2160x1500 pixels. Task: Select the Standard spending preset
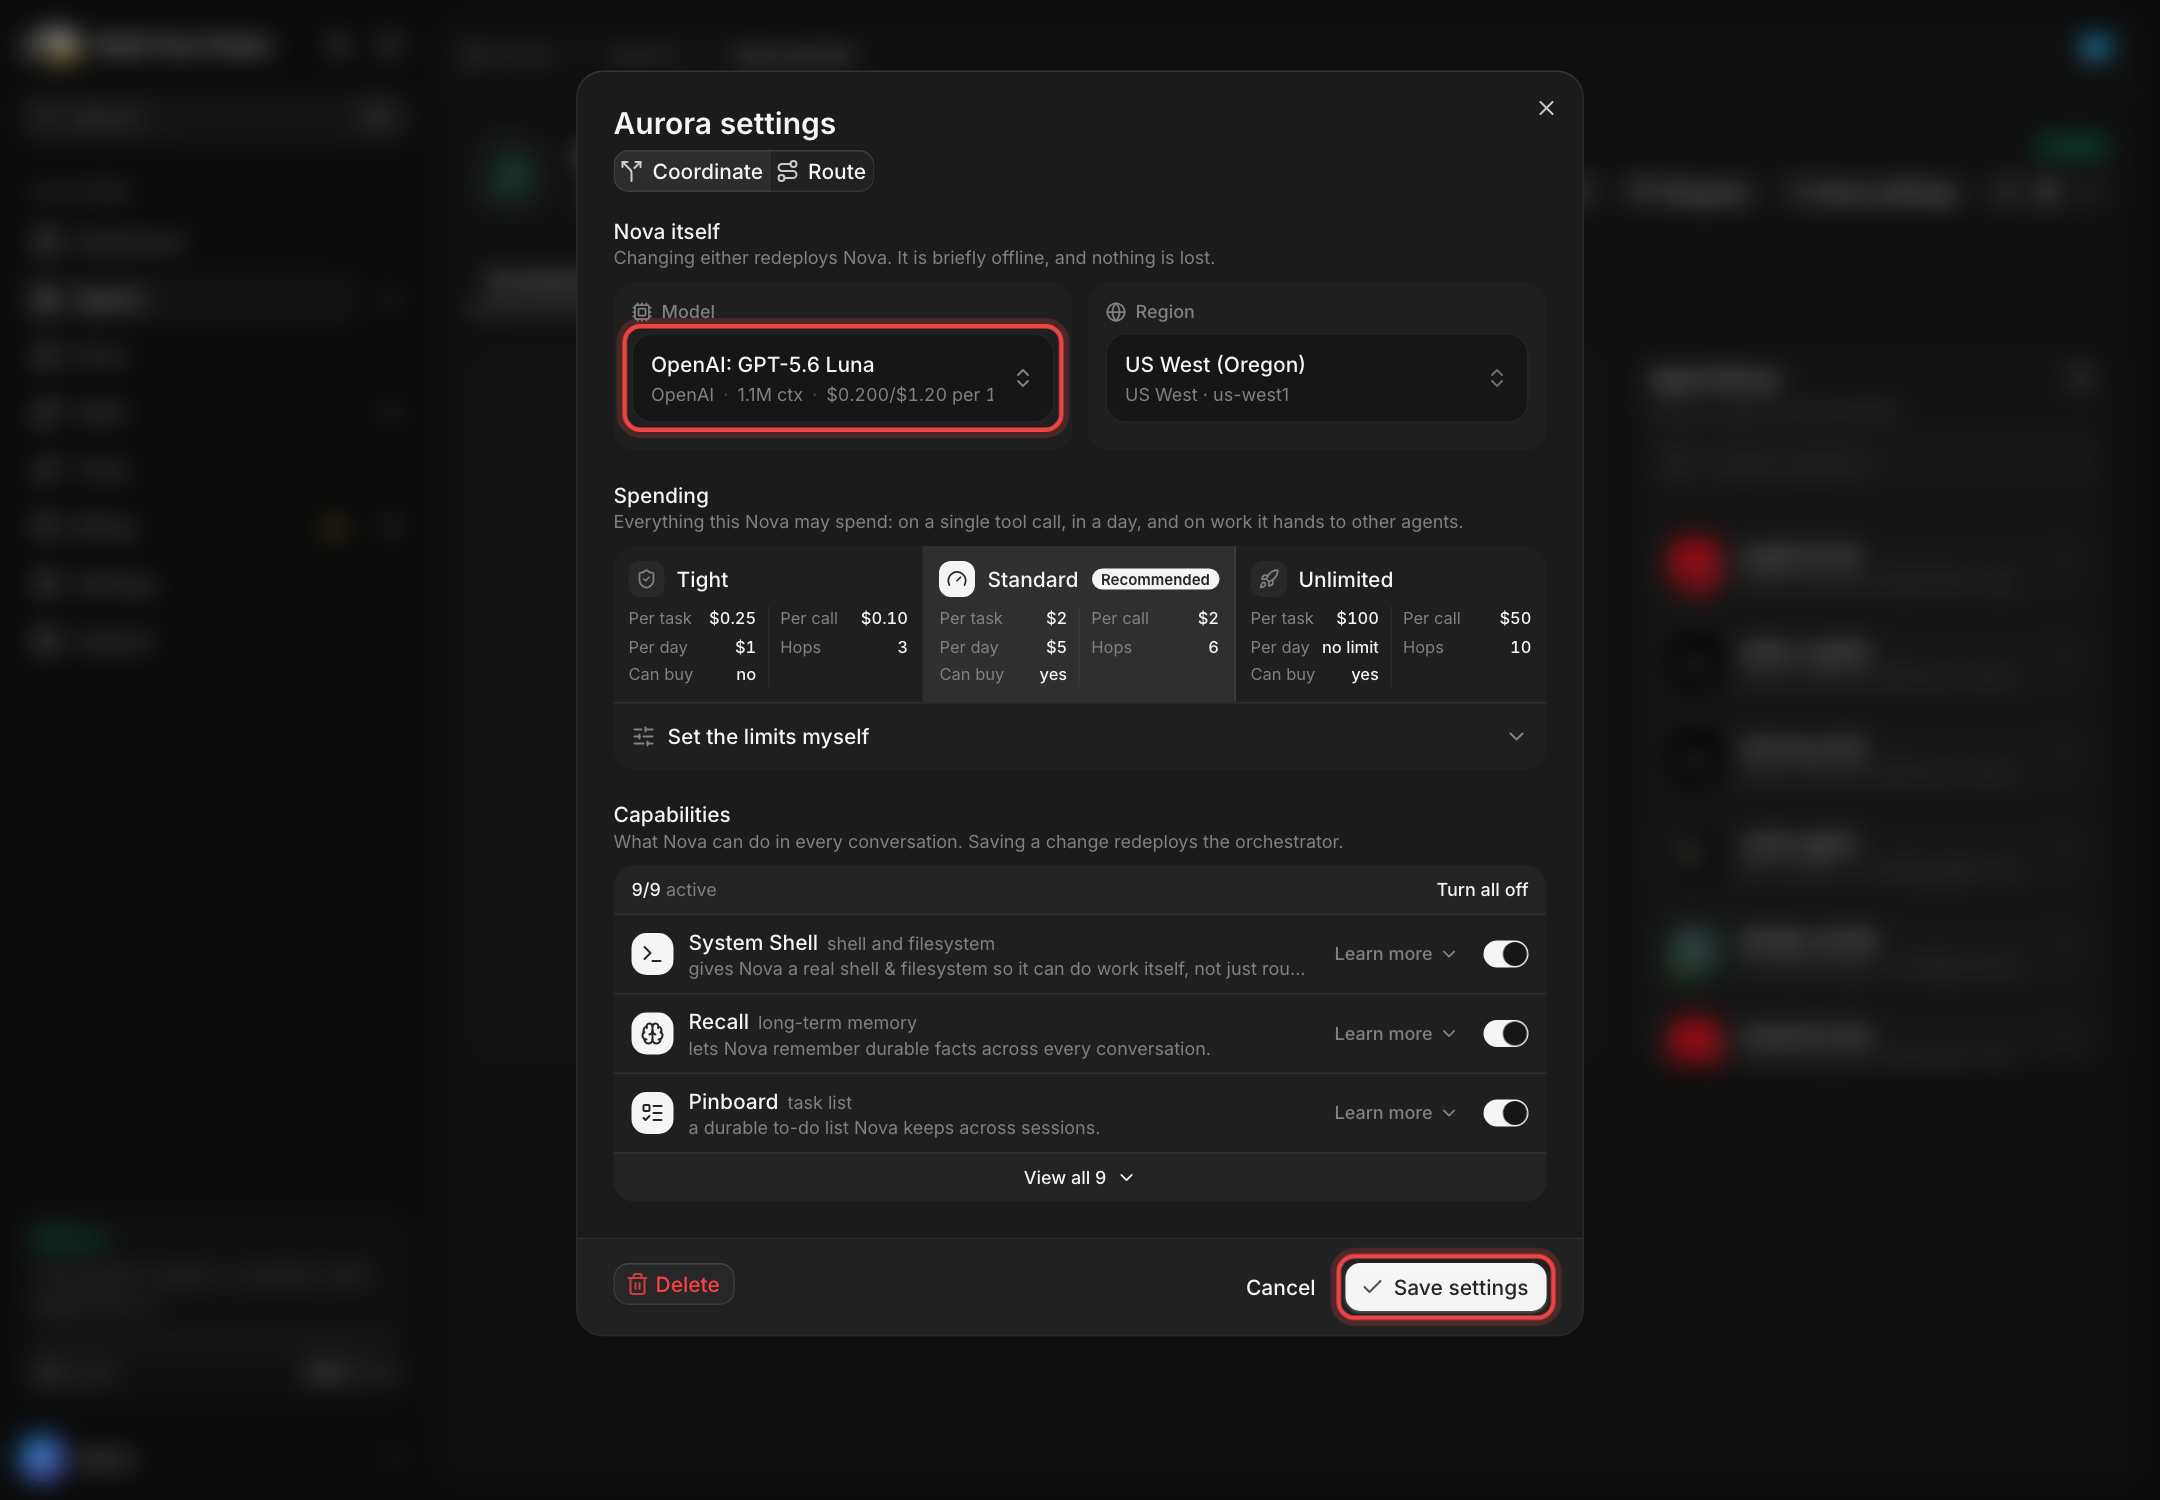(1079, 624)
